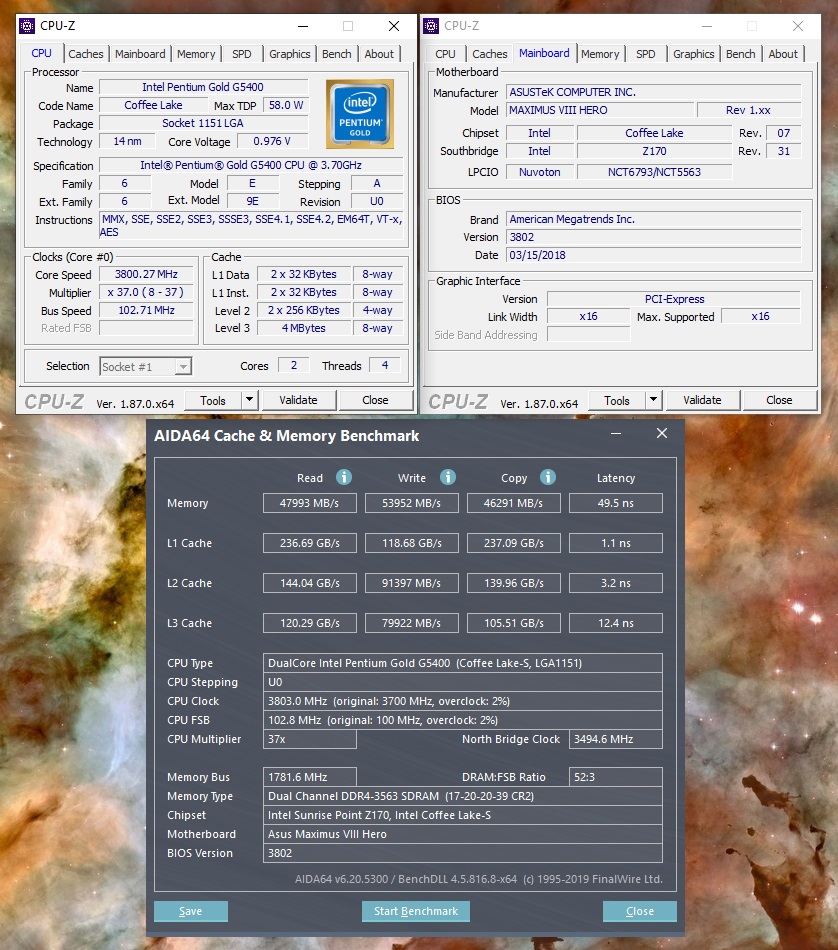Click L3 Cache Copy value 105.51 GB/s
The width and height of the screenshot is (838, 950).
tap(514, 623)
